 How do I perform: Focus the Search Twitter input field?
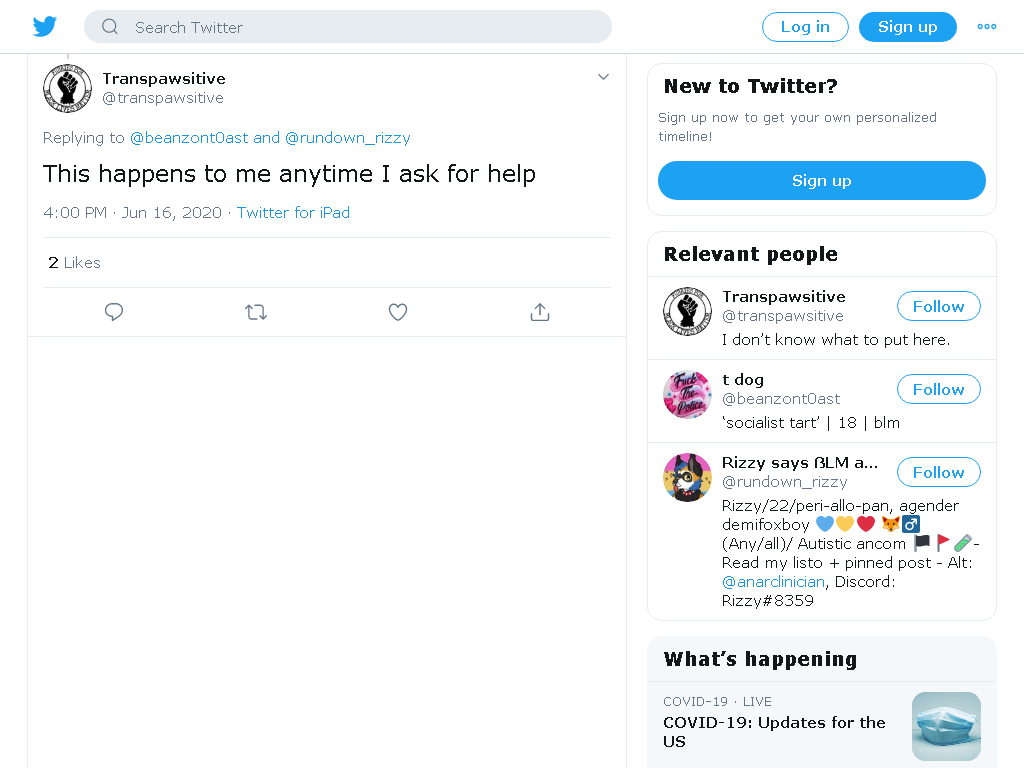(348, 27)
